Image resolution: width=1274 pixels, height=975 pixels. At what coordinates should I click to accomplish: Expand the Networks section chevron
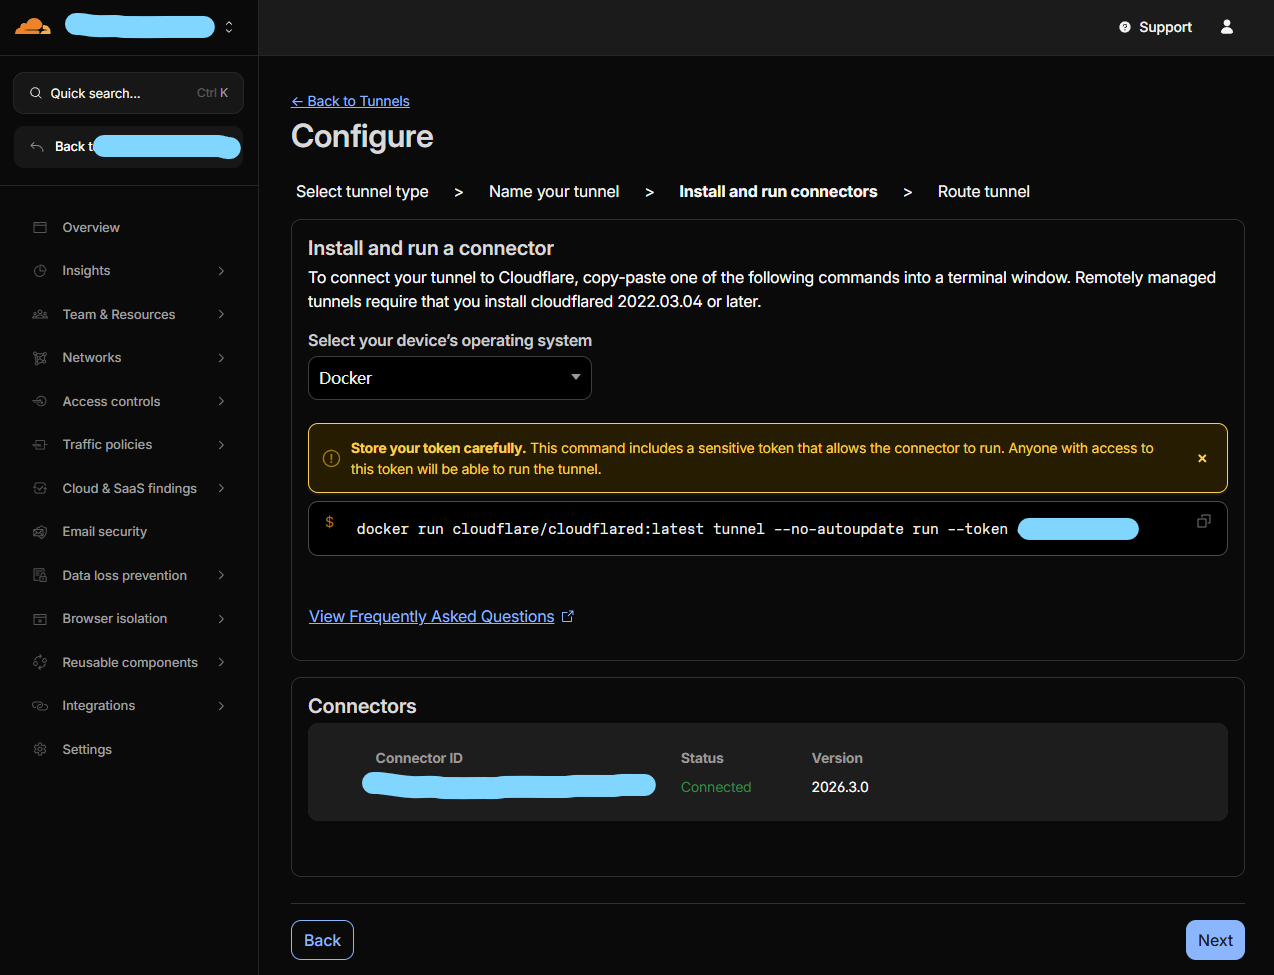tap(221, 358)
